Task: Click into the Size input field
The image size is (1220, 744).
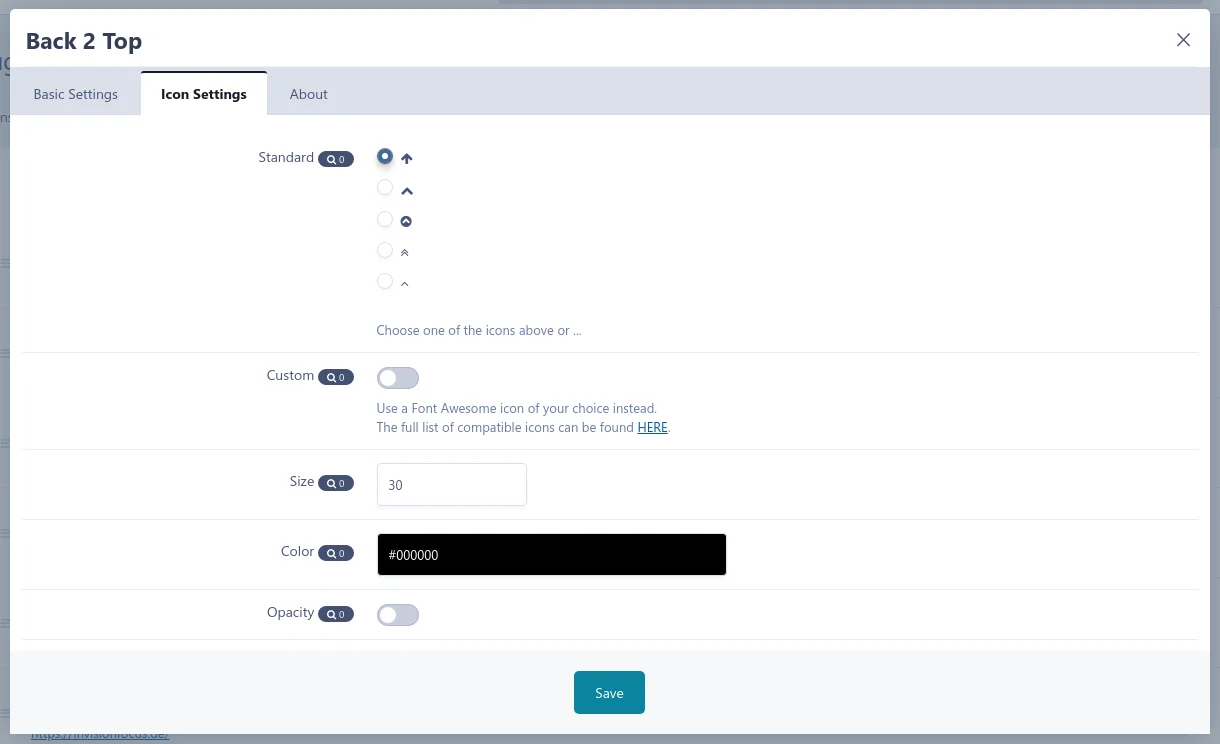Action: point(451,485)
